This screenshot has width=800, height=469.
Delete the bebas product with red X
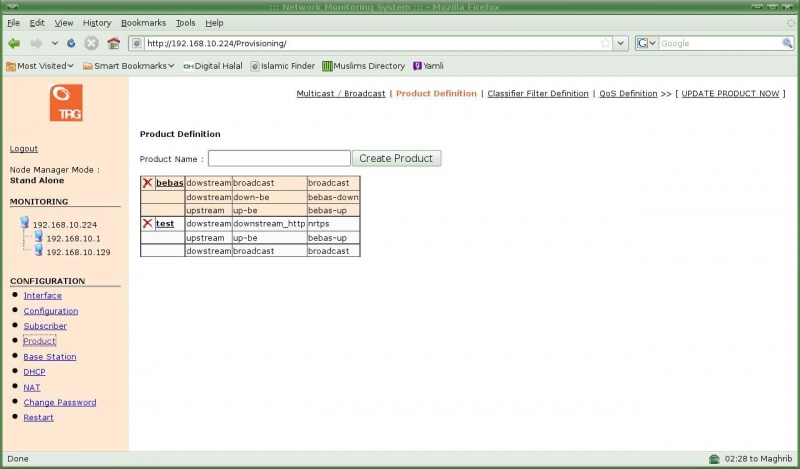147,183
